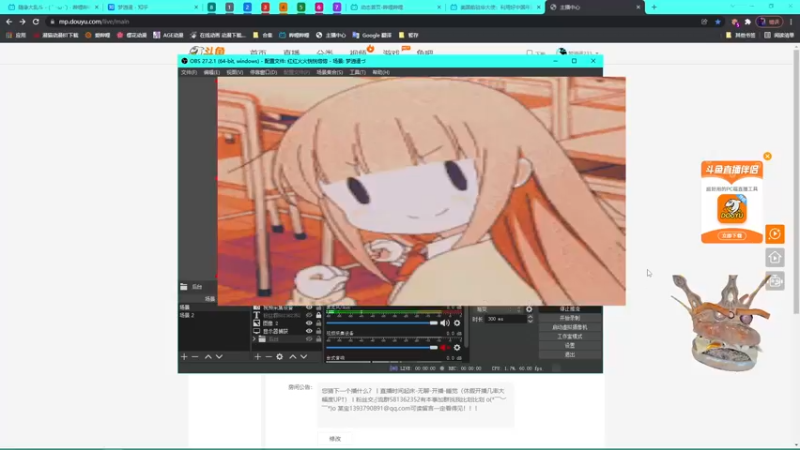
Task: Click the DOUYU app icon in the ad
Action: pos(732,209)
